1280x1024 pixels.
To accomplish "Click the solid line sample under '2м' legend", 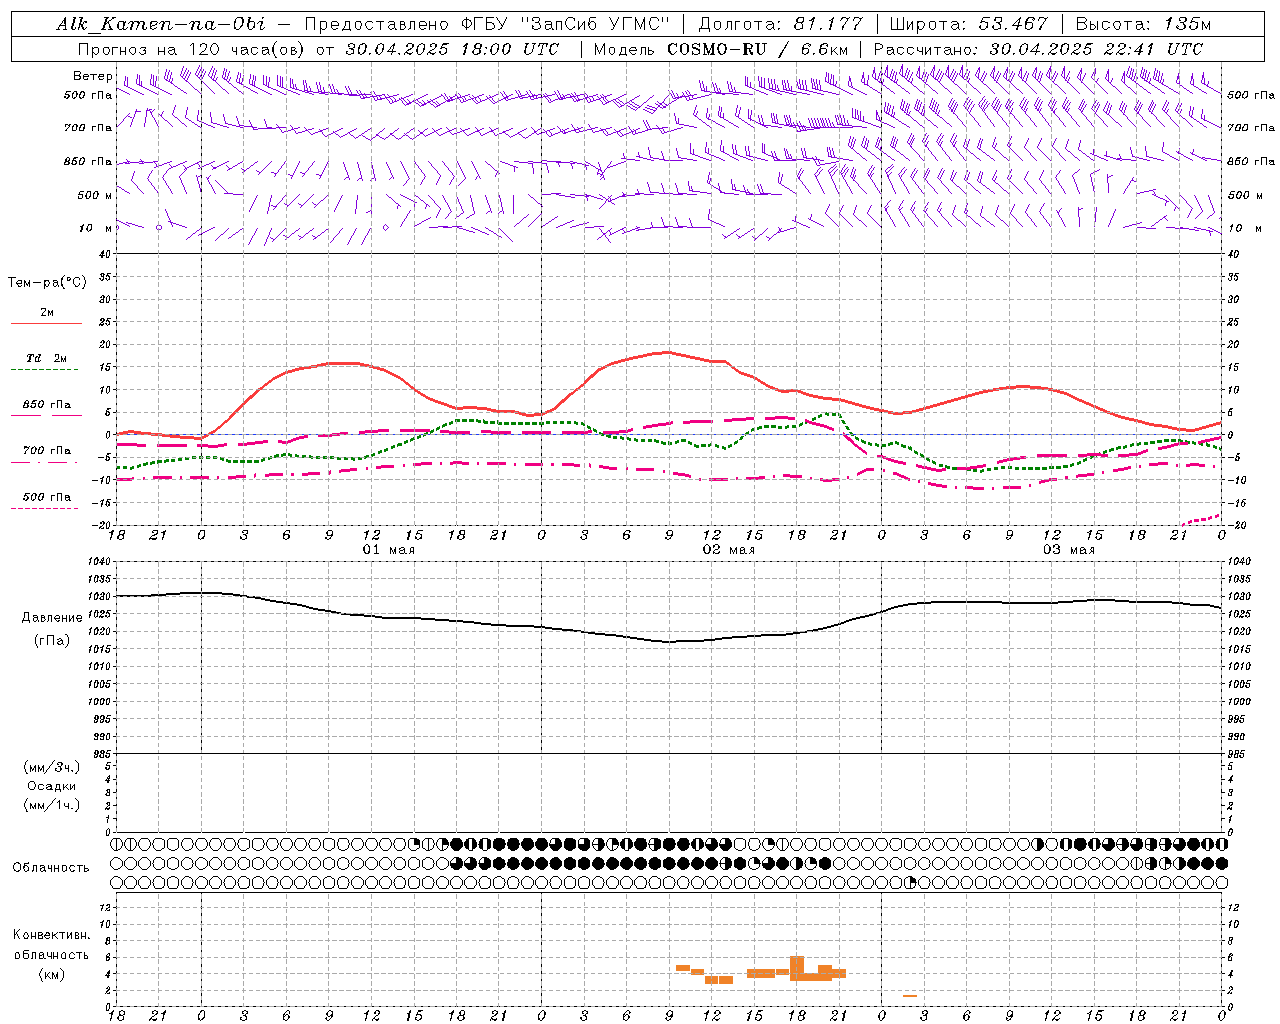I will pyautogui.click(x=46, y=324).
